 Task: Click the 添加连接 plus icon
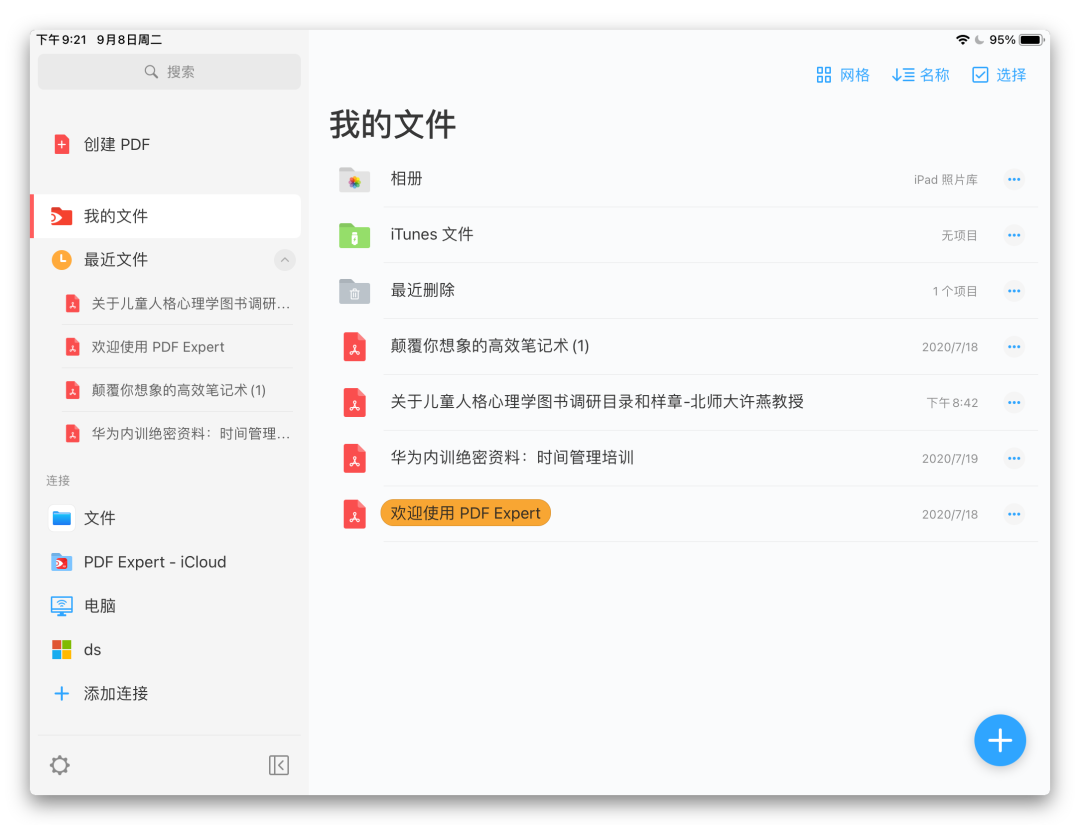click(x=62, y=693)
